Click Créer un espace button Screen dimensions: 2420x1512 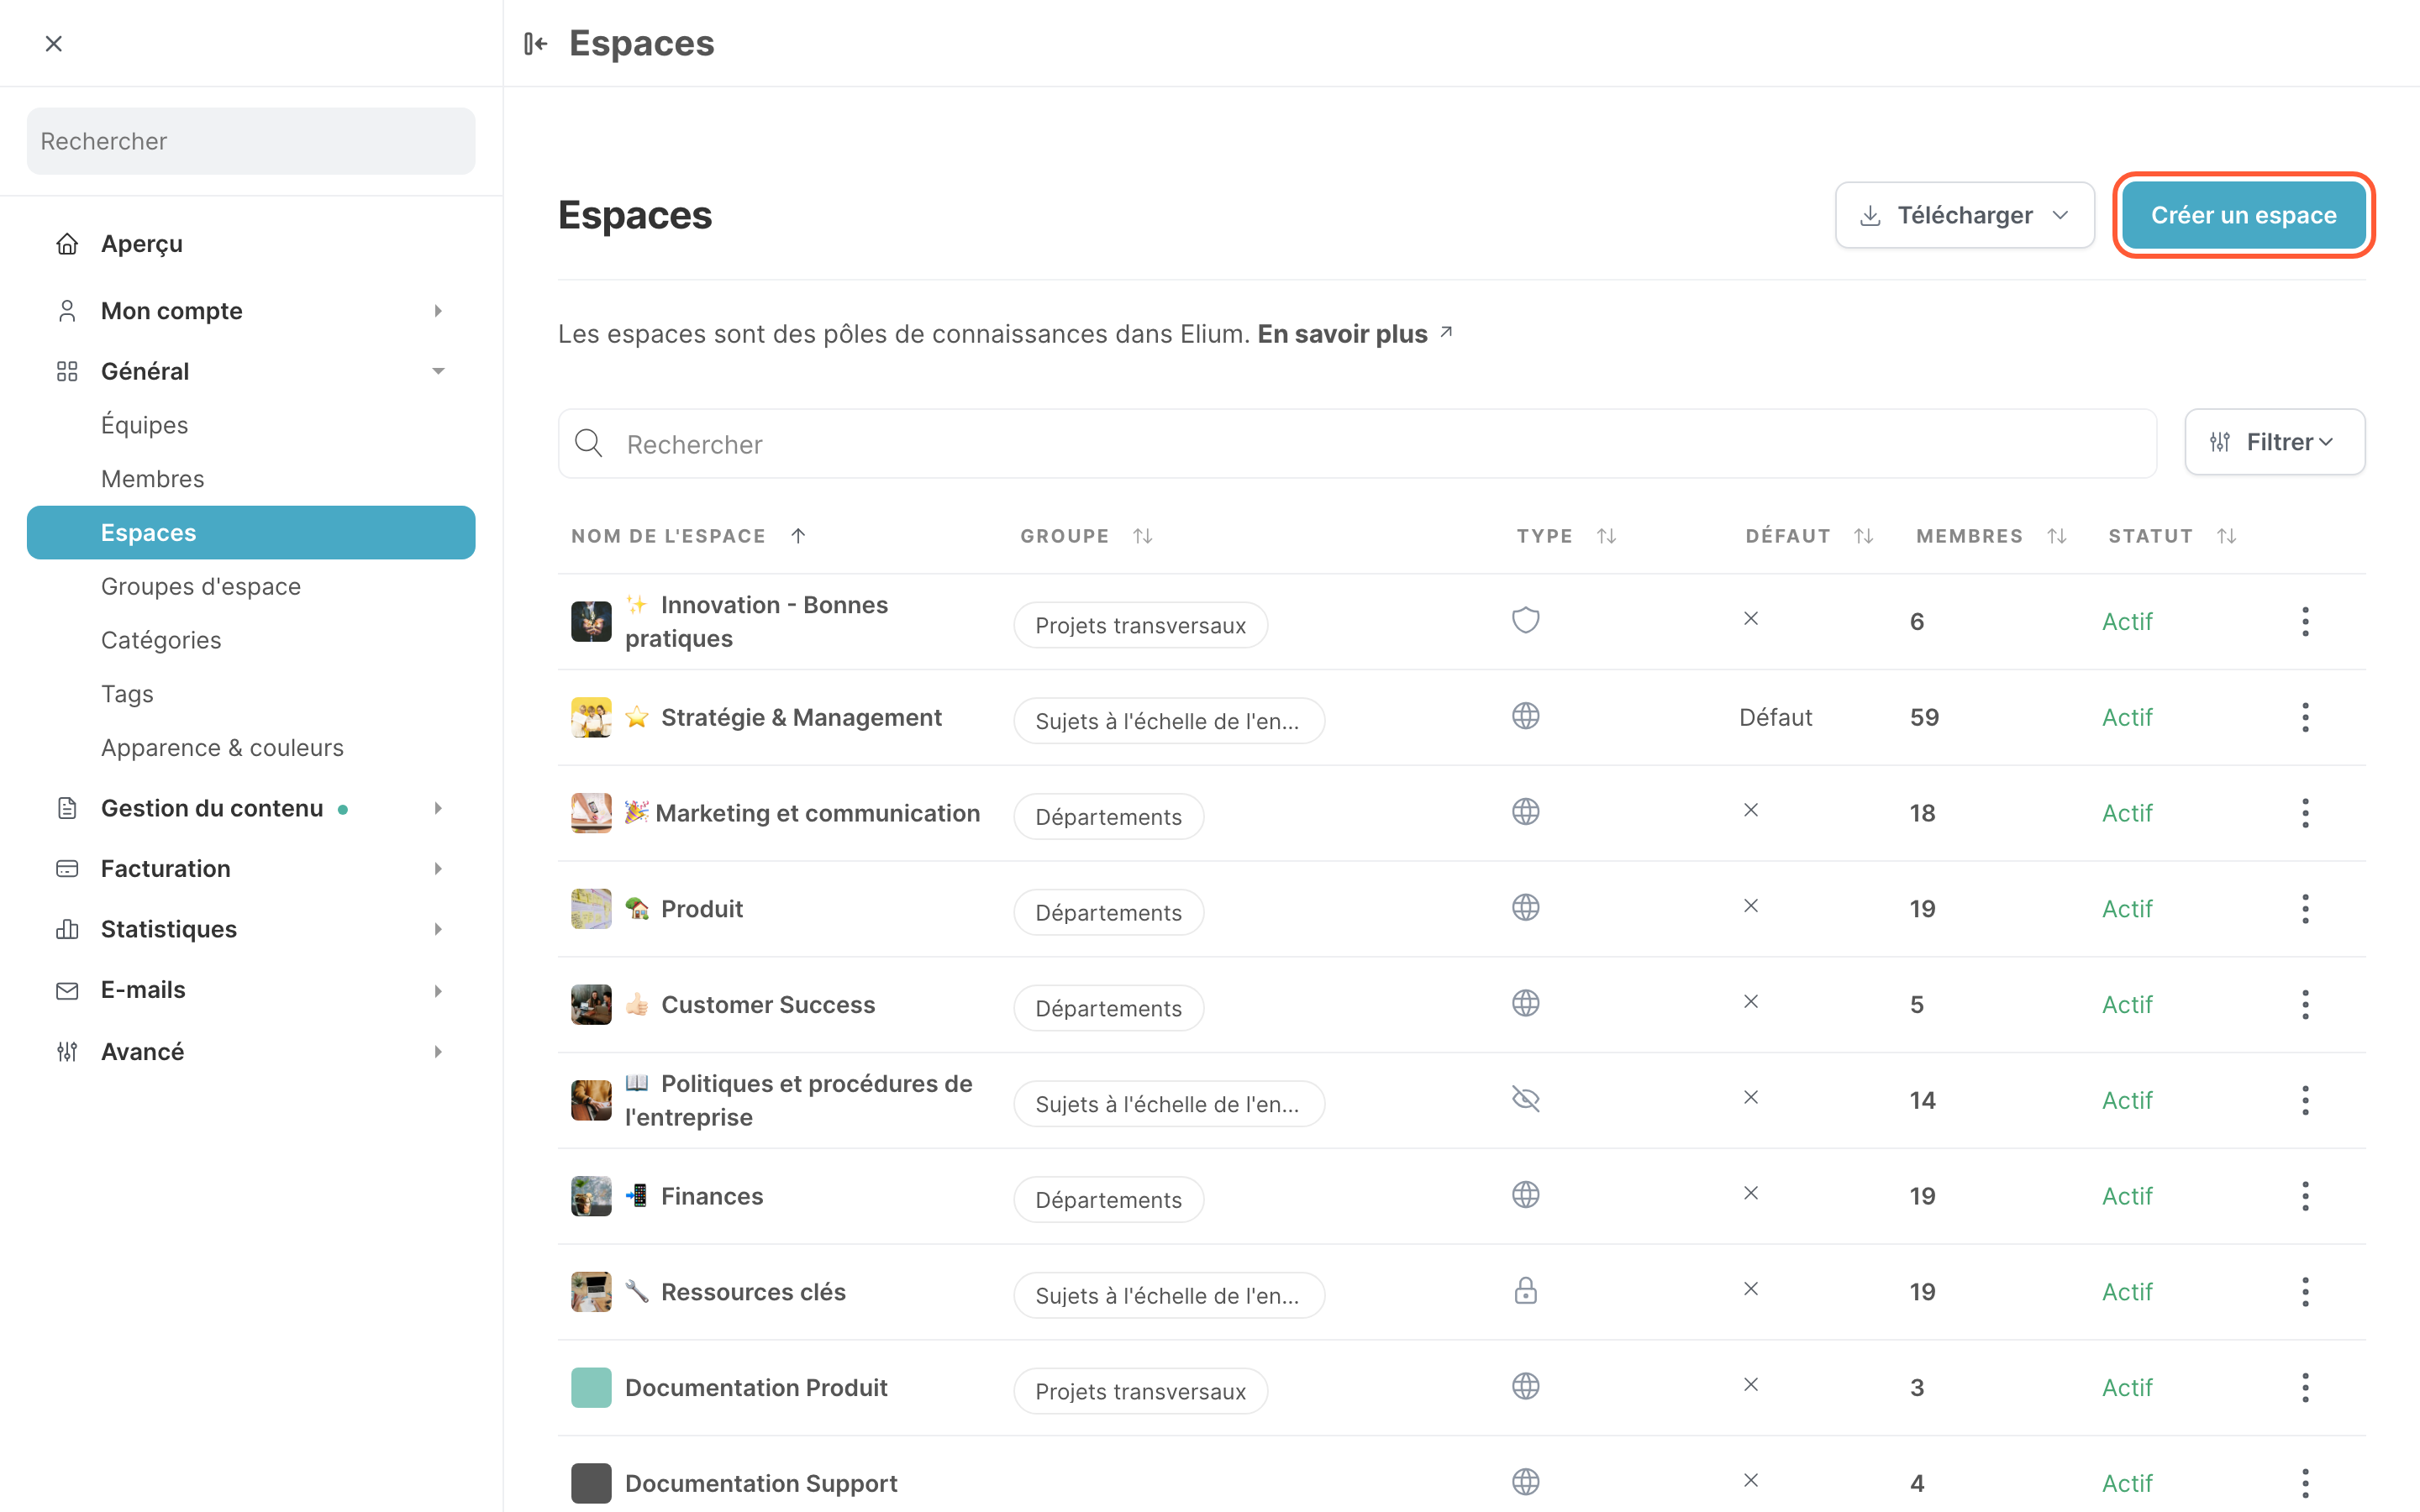(2243, 215)
